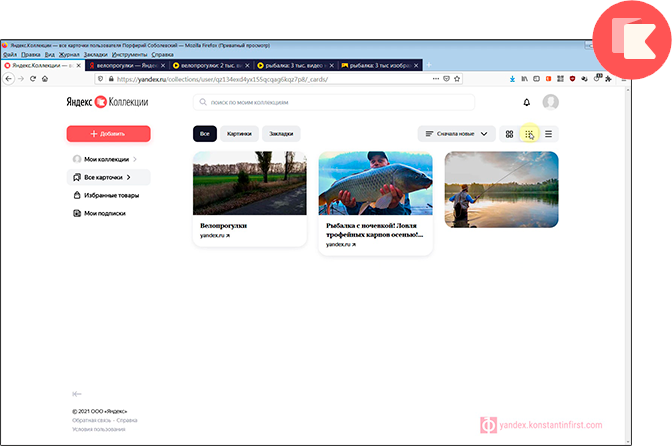
Task: Click the red 'Добавить' button
Action: [108, 134]
